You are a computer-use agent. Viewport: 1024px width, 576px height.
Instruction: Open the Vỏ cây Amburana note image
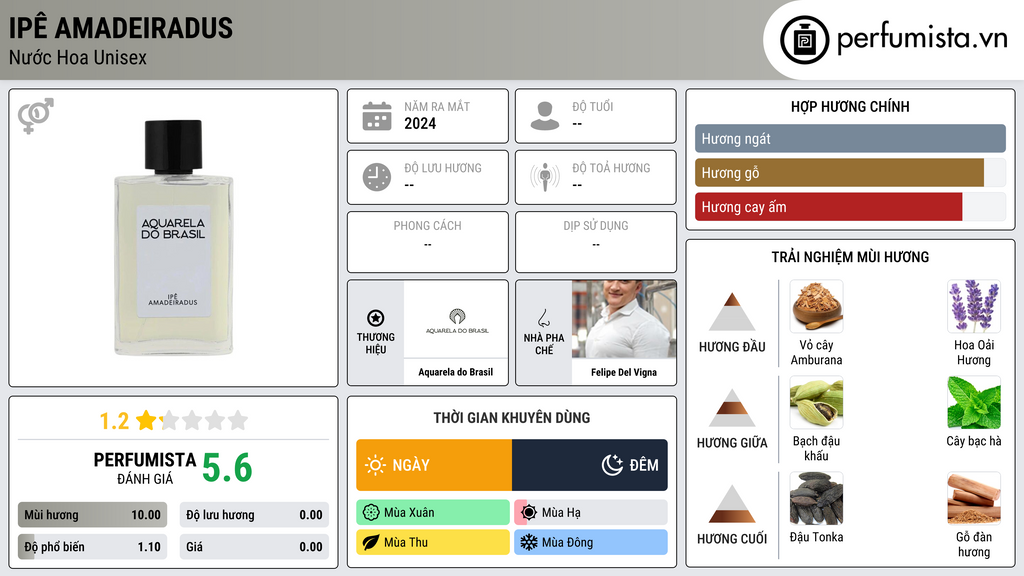816,307
